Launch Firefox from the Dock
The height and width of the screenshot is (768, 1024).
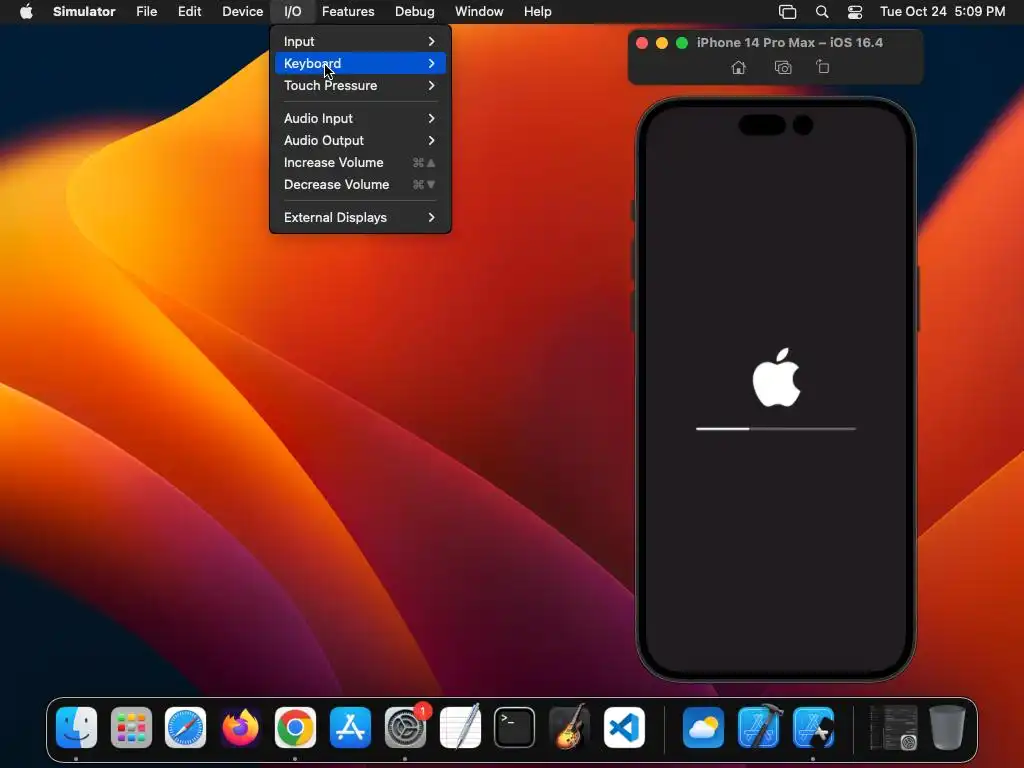(240, 727)
